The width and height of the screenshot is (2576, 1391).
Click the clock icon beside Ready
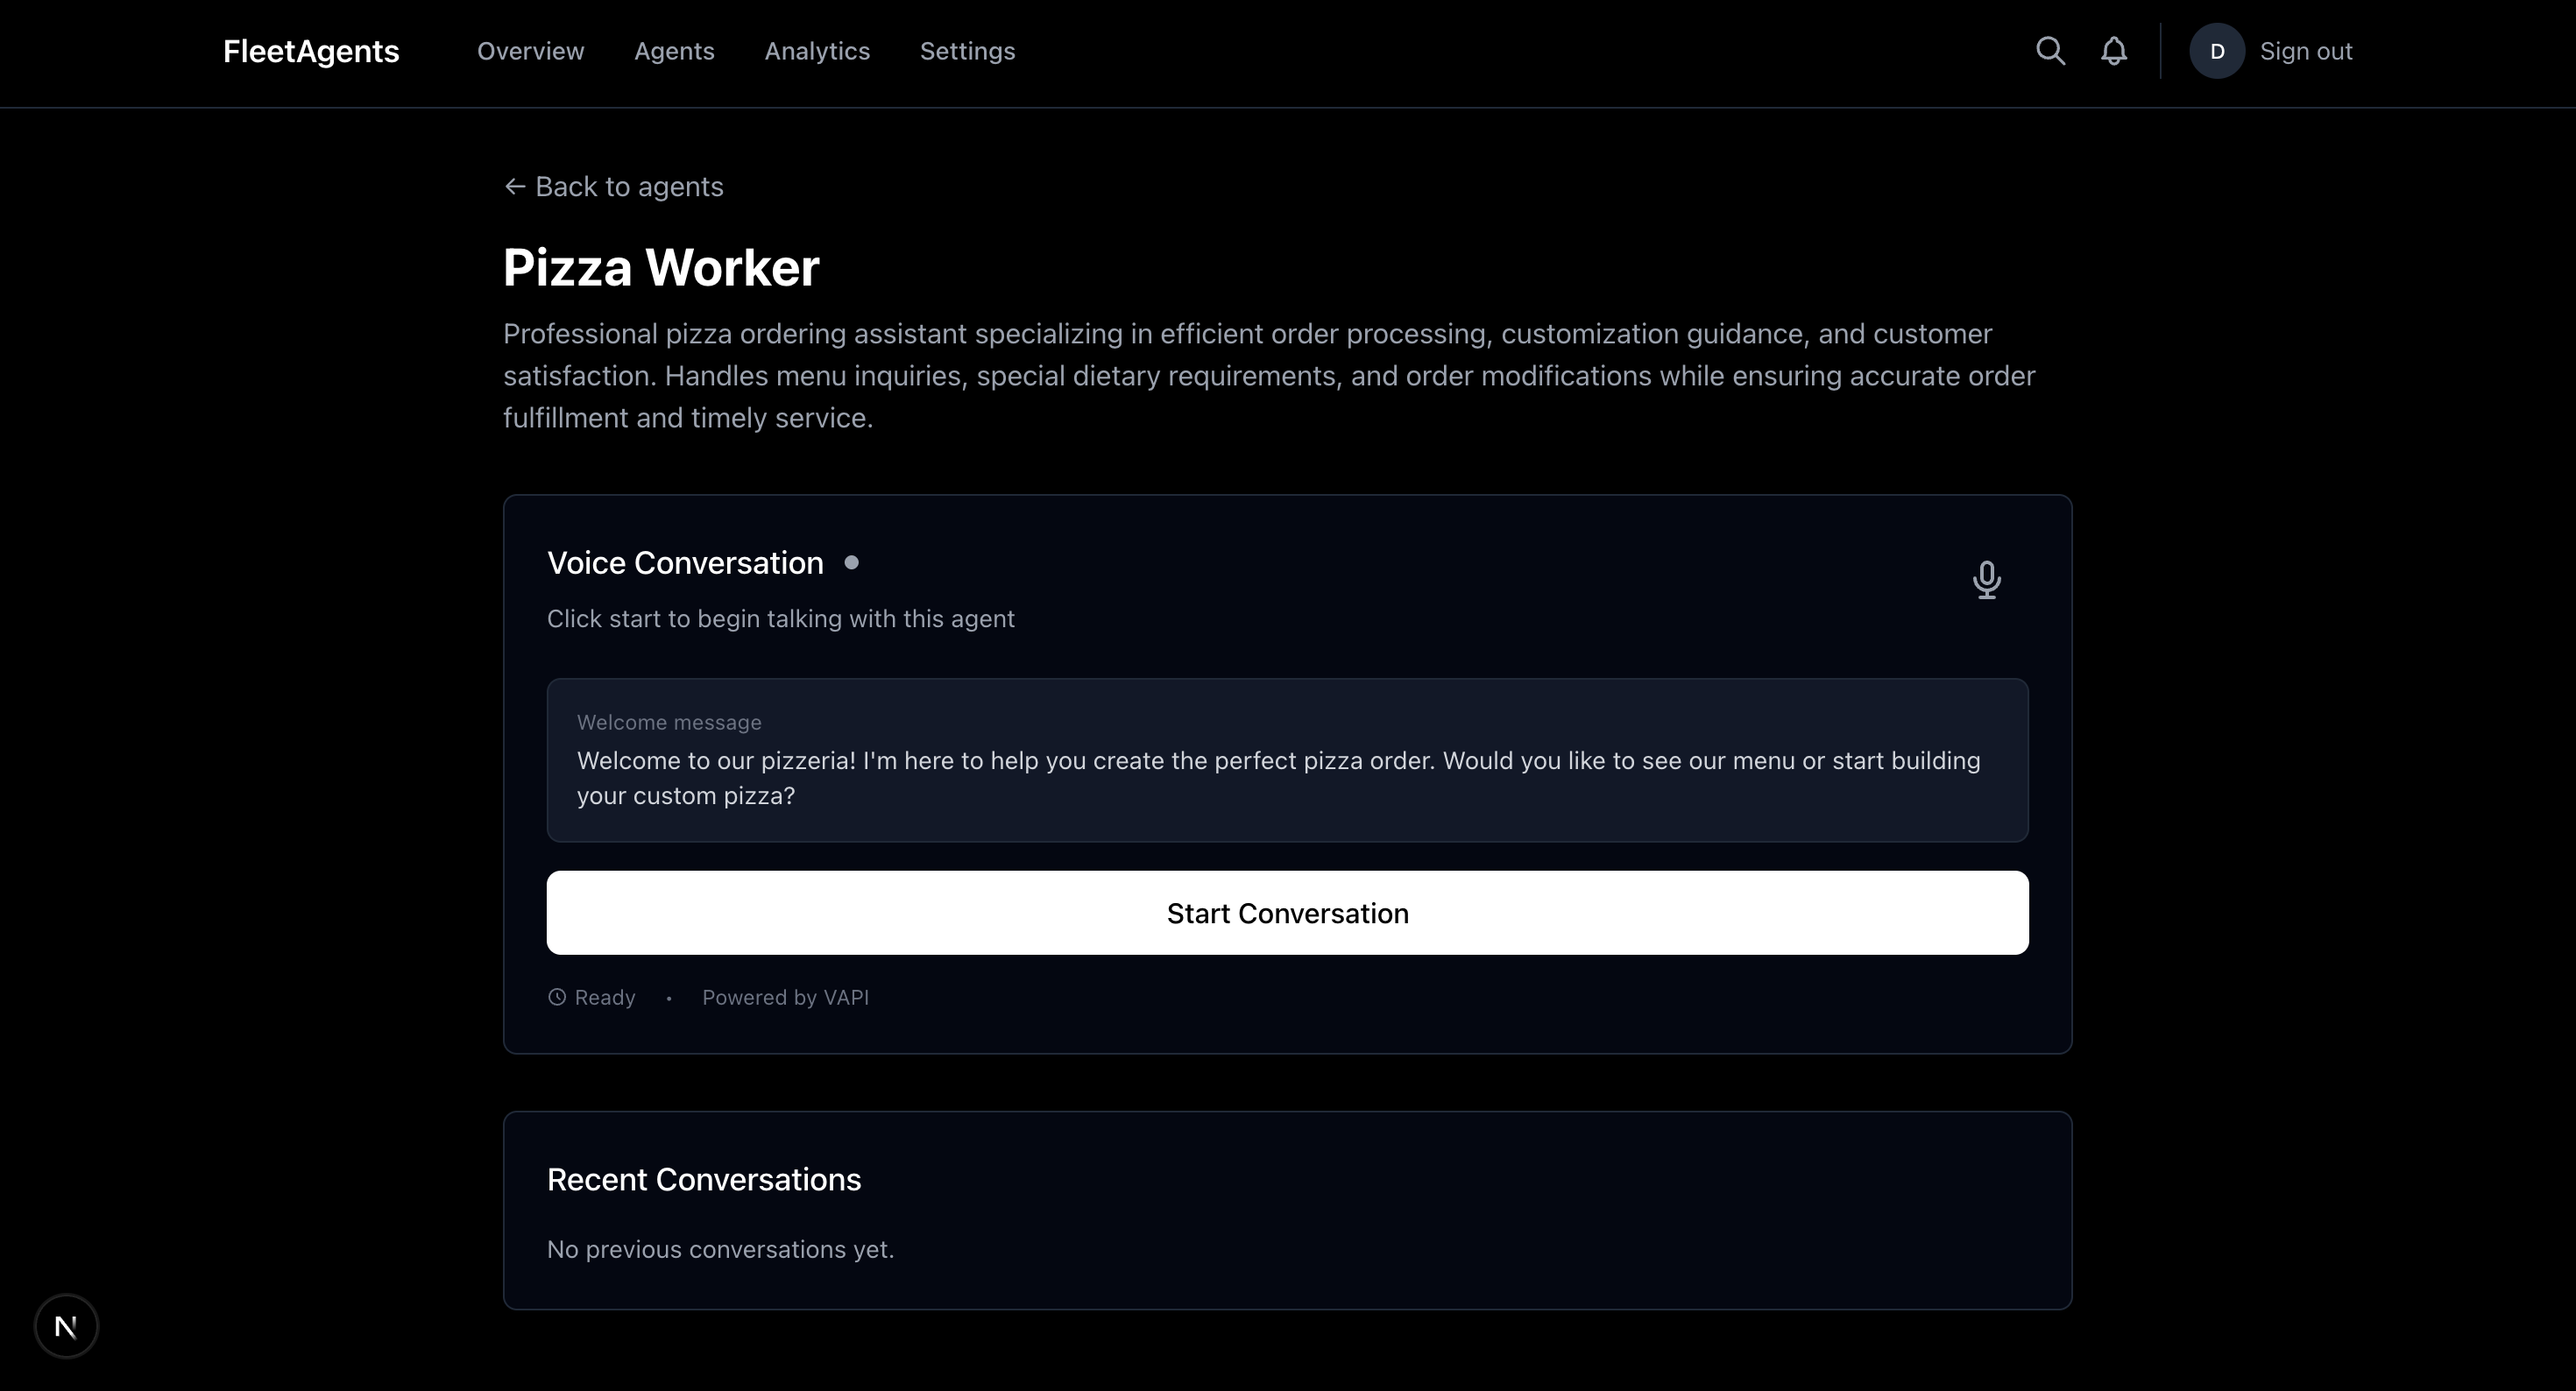click(557, 997)
